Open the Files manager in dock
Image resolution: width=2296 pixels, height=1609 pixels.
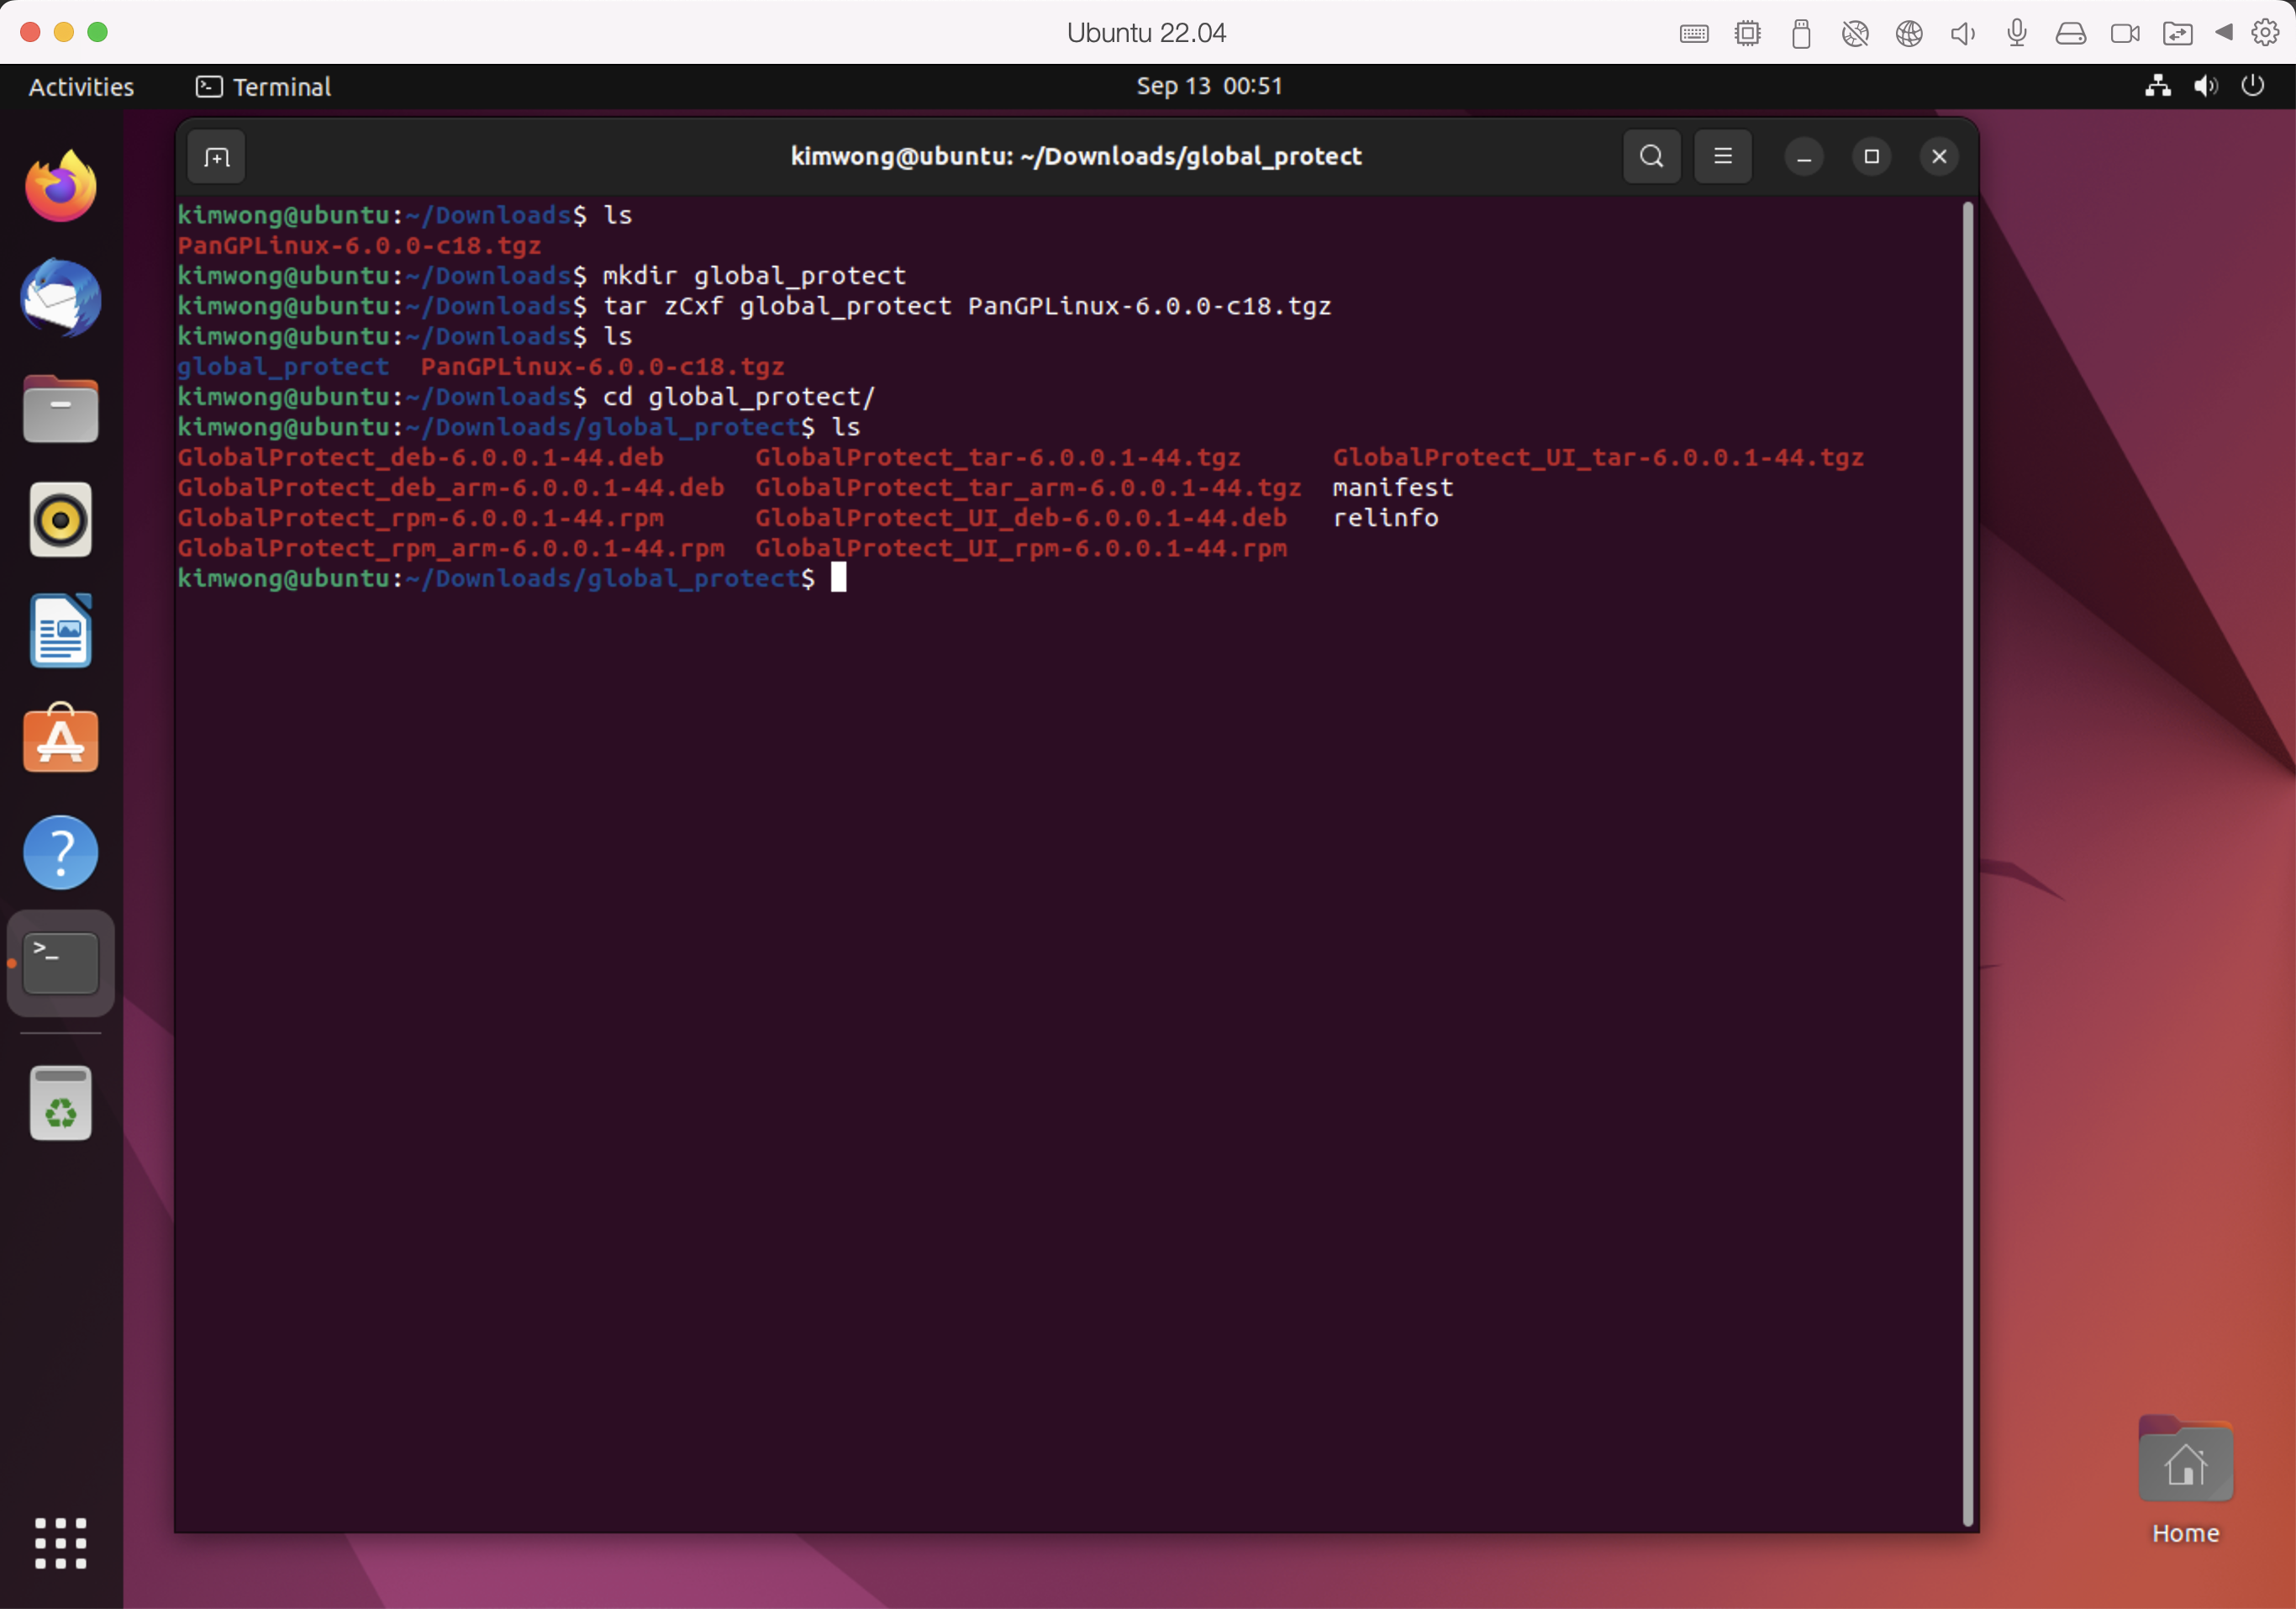(x=61, y=409)
